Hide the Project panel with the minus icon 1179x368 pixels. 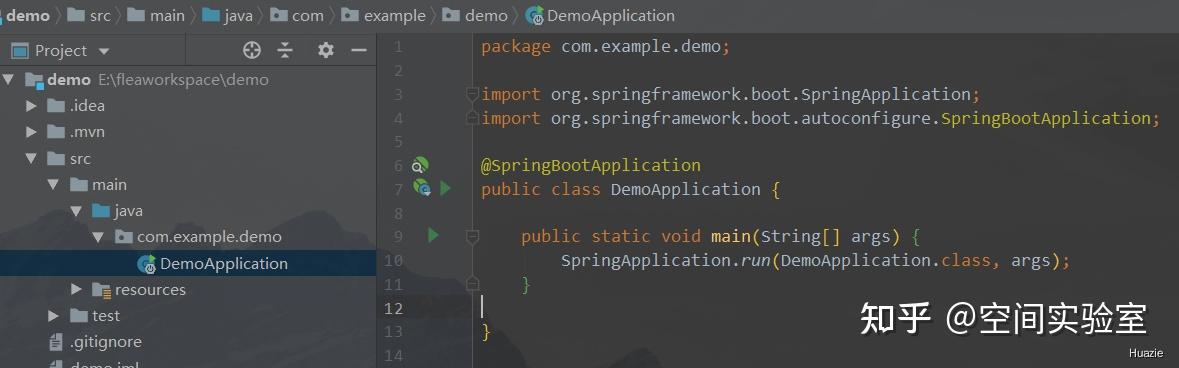359,50
